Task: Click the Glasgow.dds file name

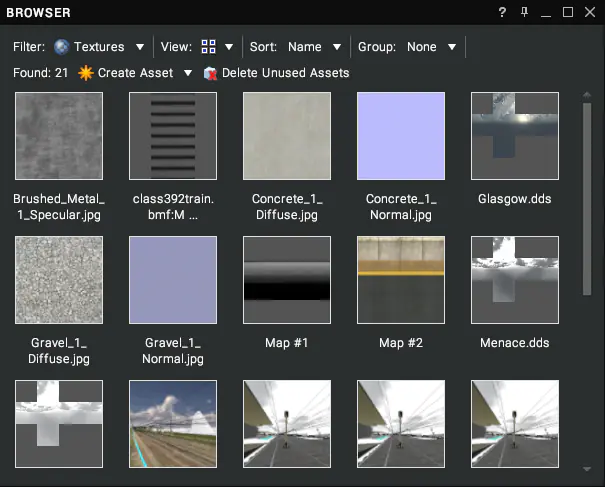Action: pyautogui.click(x=515, y=199)
